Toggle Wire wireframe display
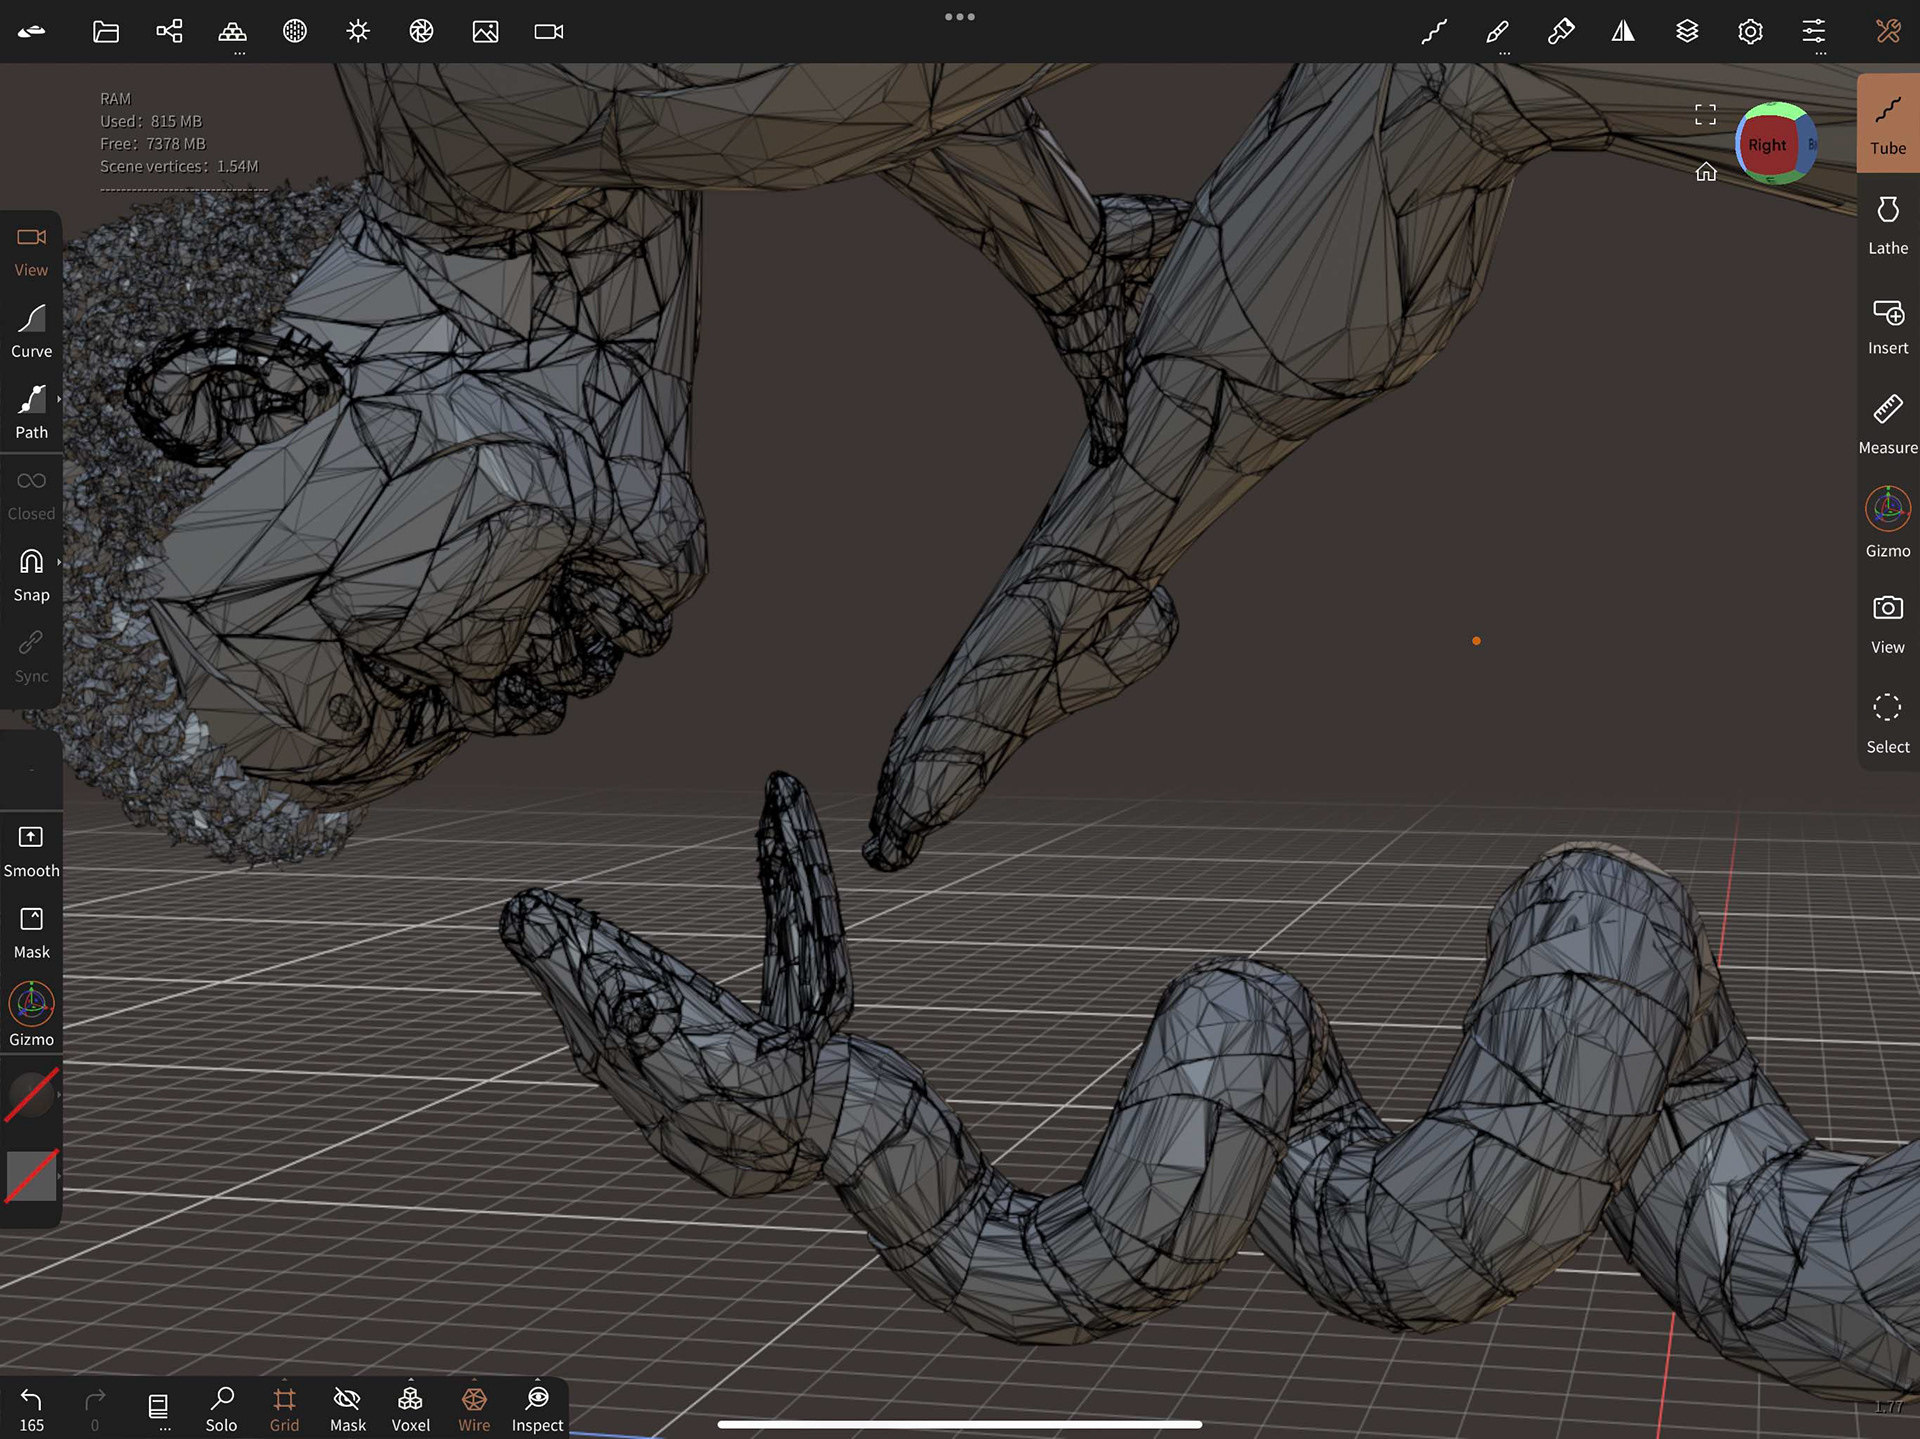 point(474,1408)
